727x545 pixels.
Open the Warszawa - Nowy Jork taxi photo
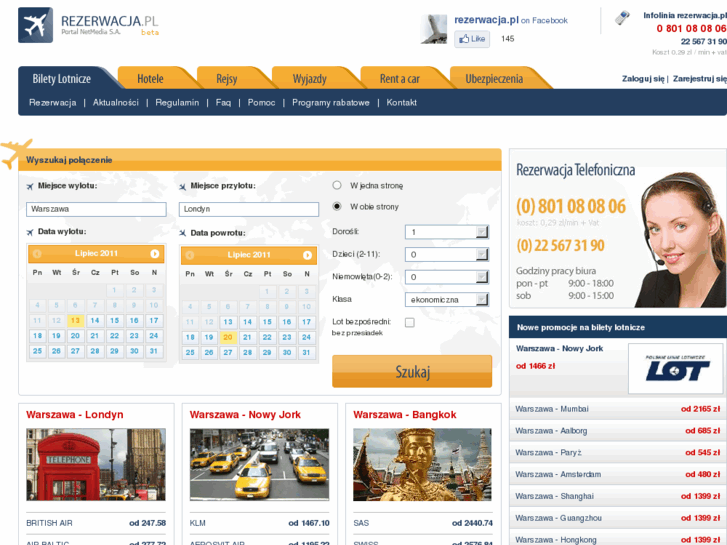[259, 465]
